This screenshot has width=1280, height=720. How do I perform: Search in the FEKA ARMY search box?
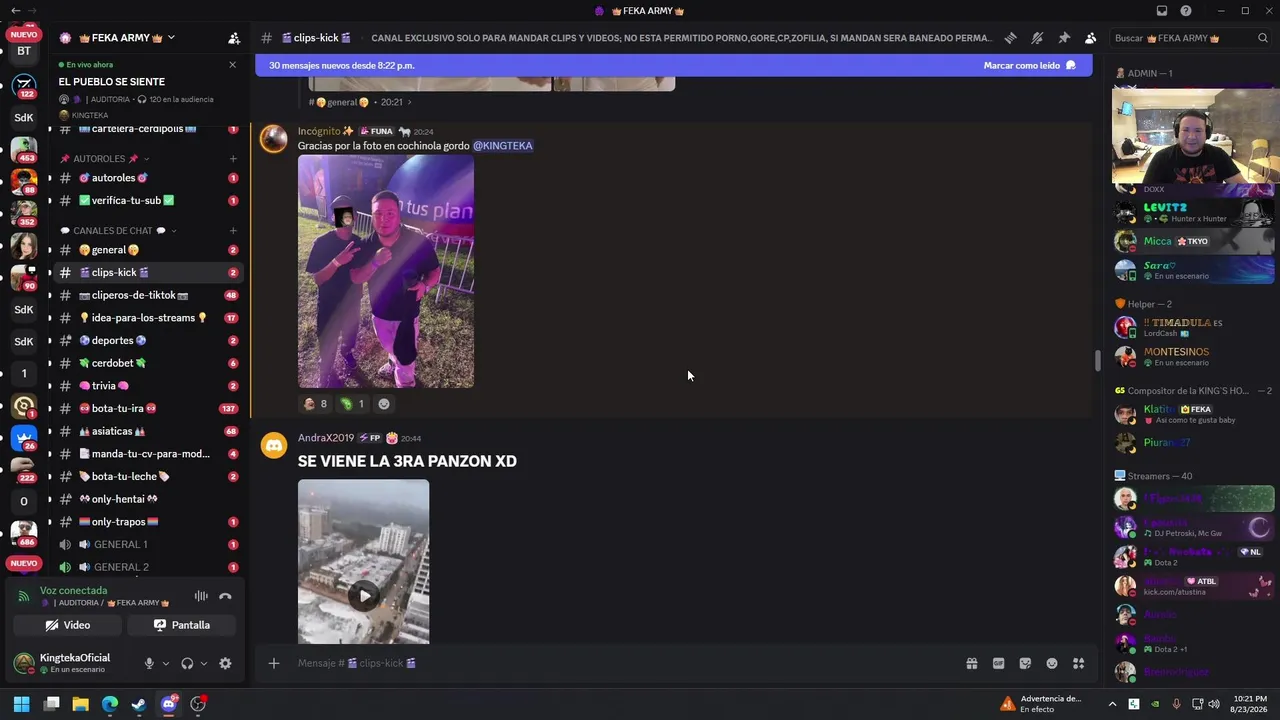point(1190,38)
